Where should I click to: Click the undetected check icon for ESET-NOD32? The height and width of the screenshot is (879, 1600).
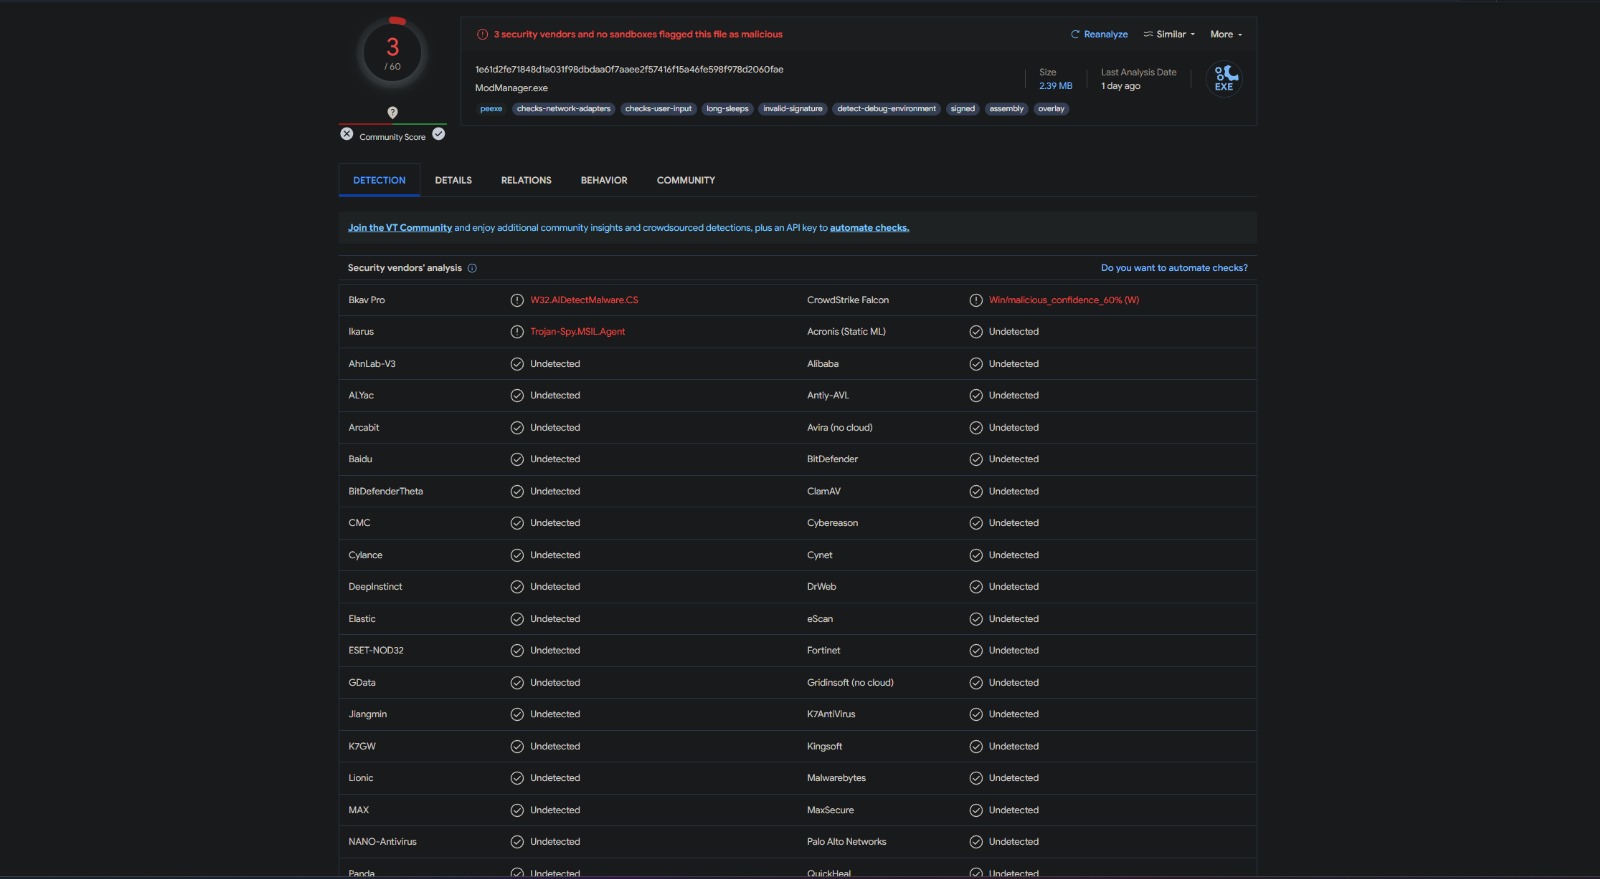point(517,651)
